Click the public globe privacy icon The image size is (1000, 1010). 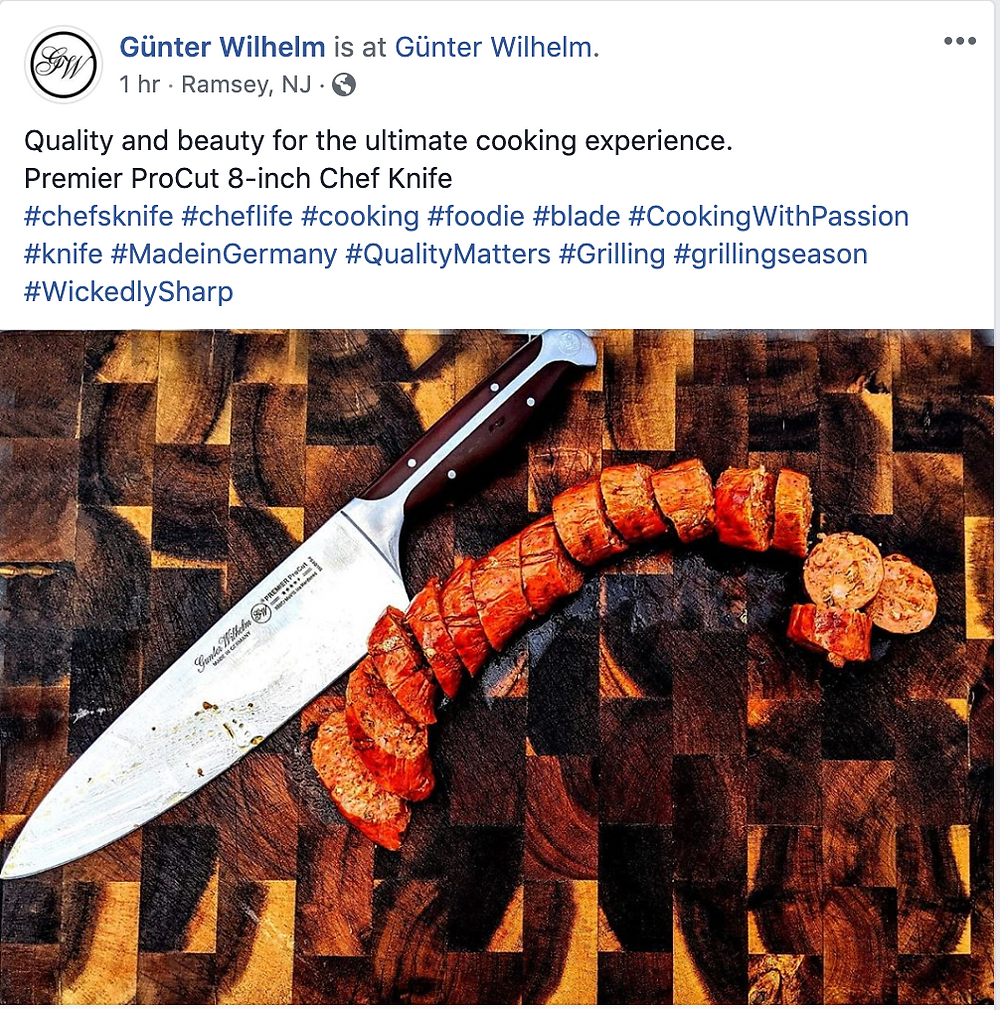[343, 84]
